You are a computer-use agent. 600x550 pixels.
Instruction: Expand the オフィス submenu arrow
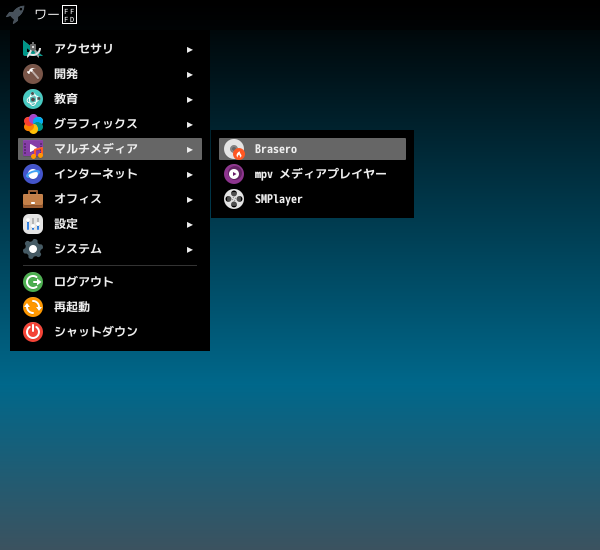[x=189, y=200]
